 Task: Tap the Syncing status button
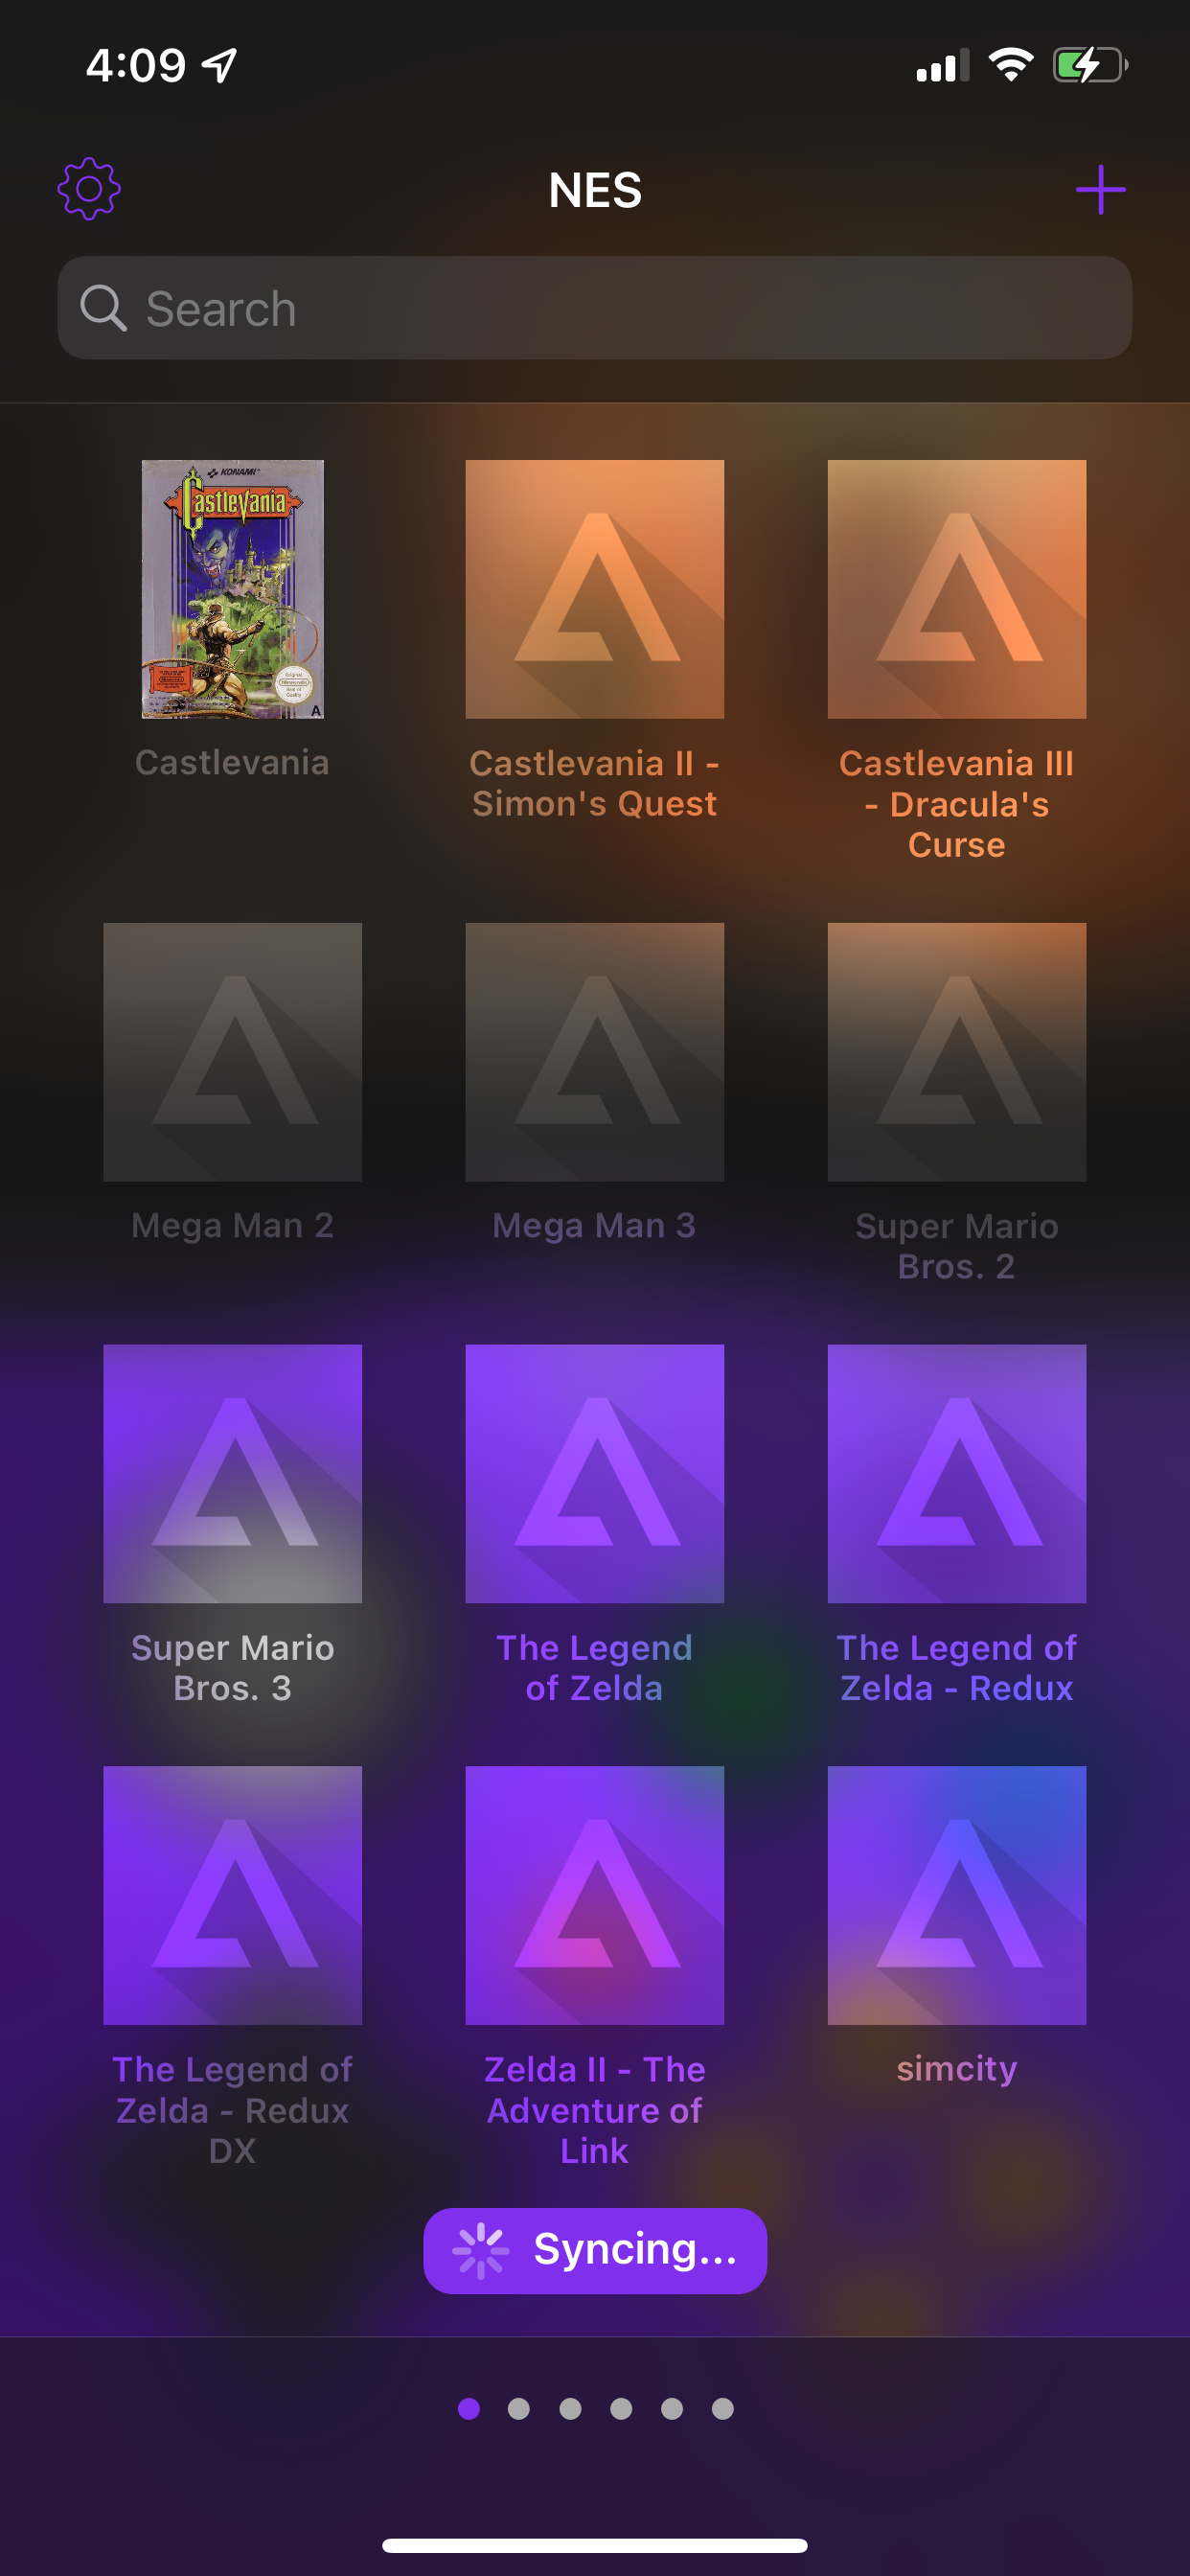[594, 2250]
